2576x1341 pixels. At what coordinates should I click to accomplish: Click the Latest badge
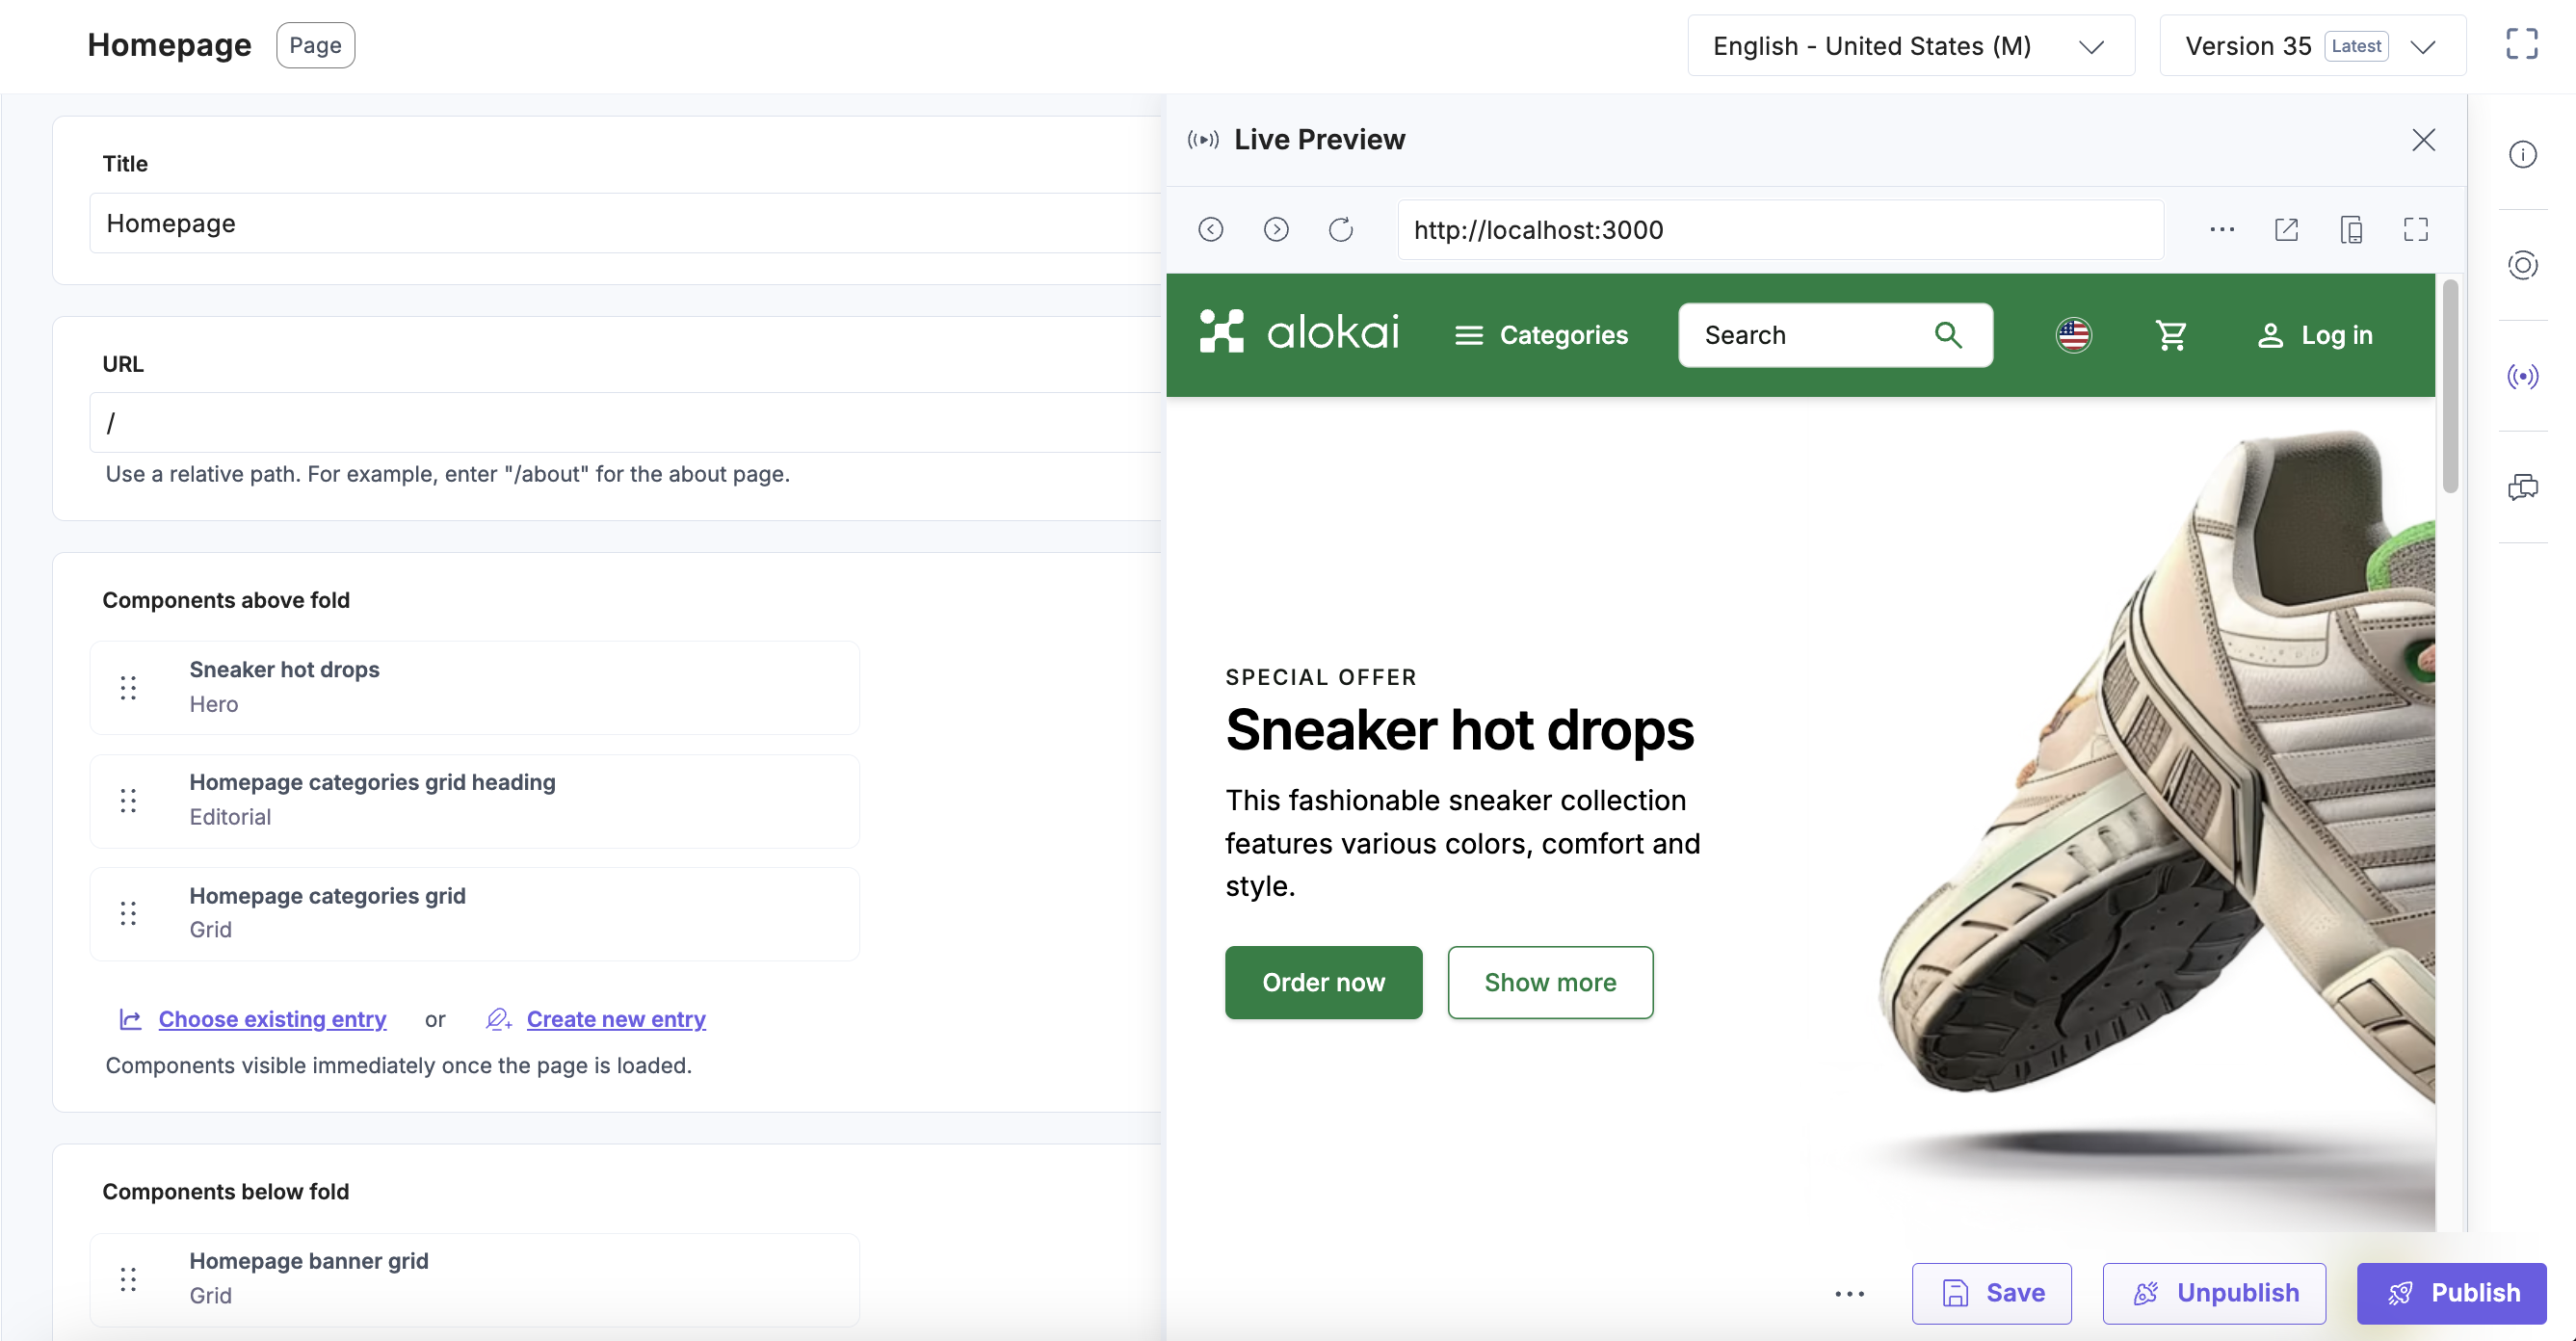2356,46
